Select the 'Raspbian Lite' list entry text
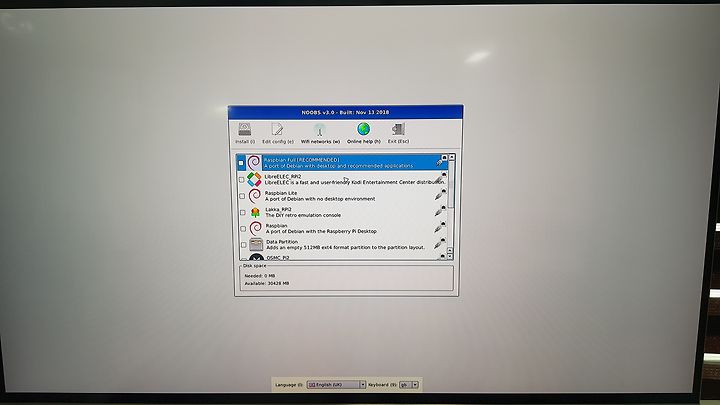 point(281,193)
